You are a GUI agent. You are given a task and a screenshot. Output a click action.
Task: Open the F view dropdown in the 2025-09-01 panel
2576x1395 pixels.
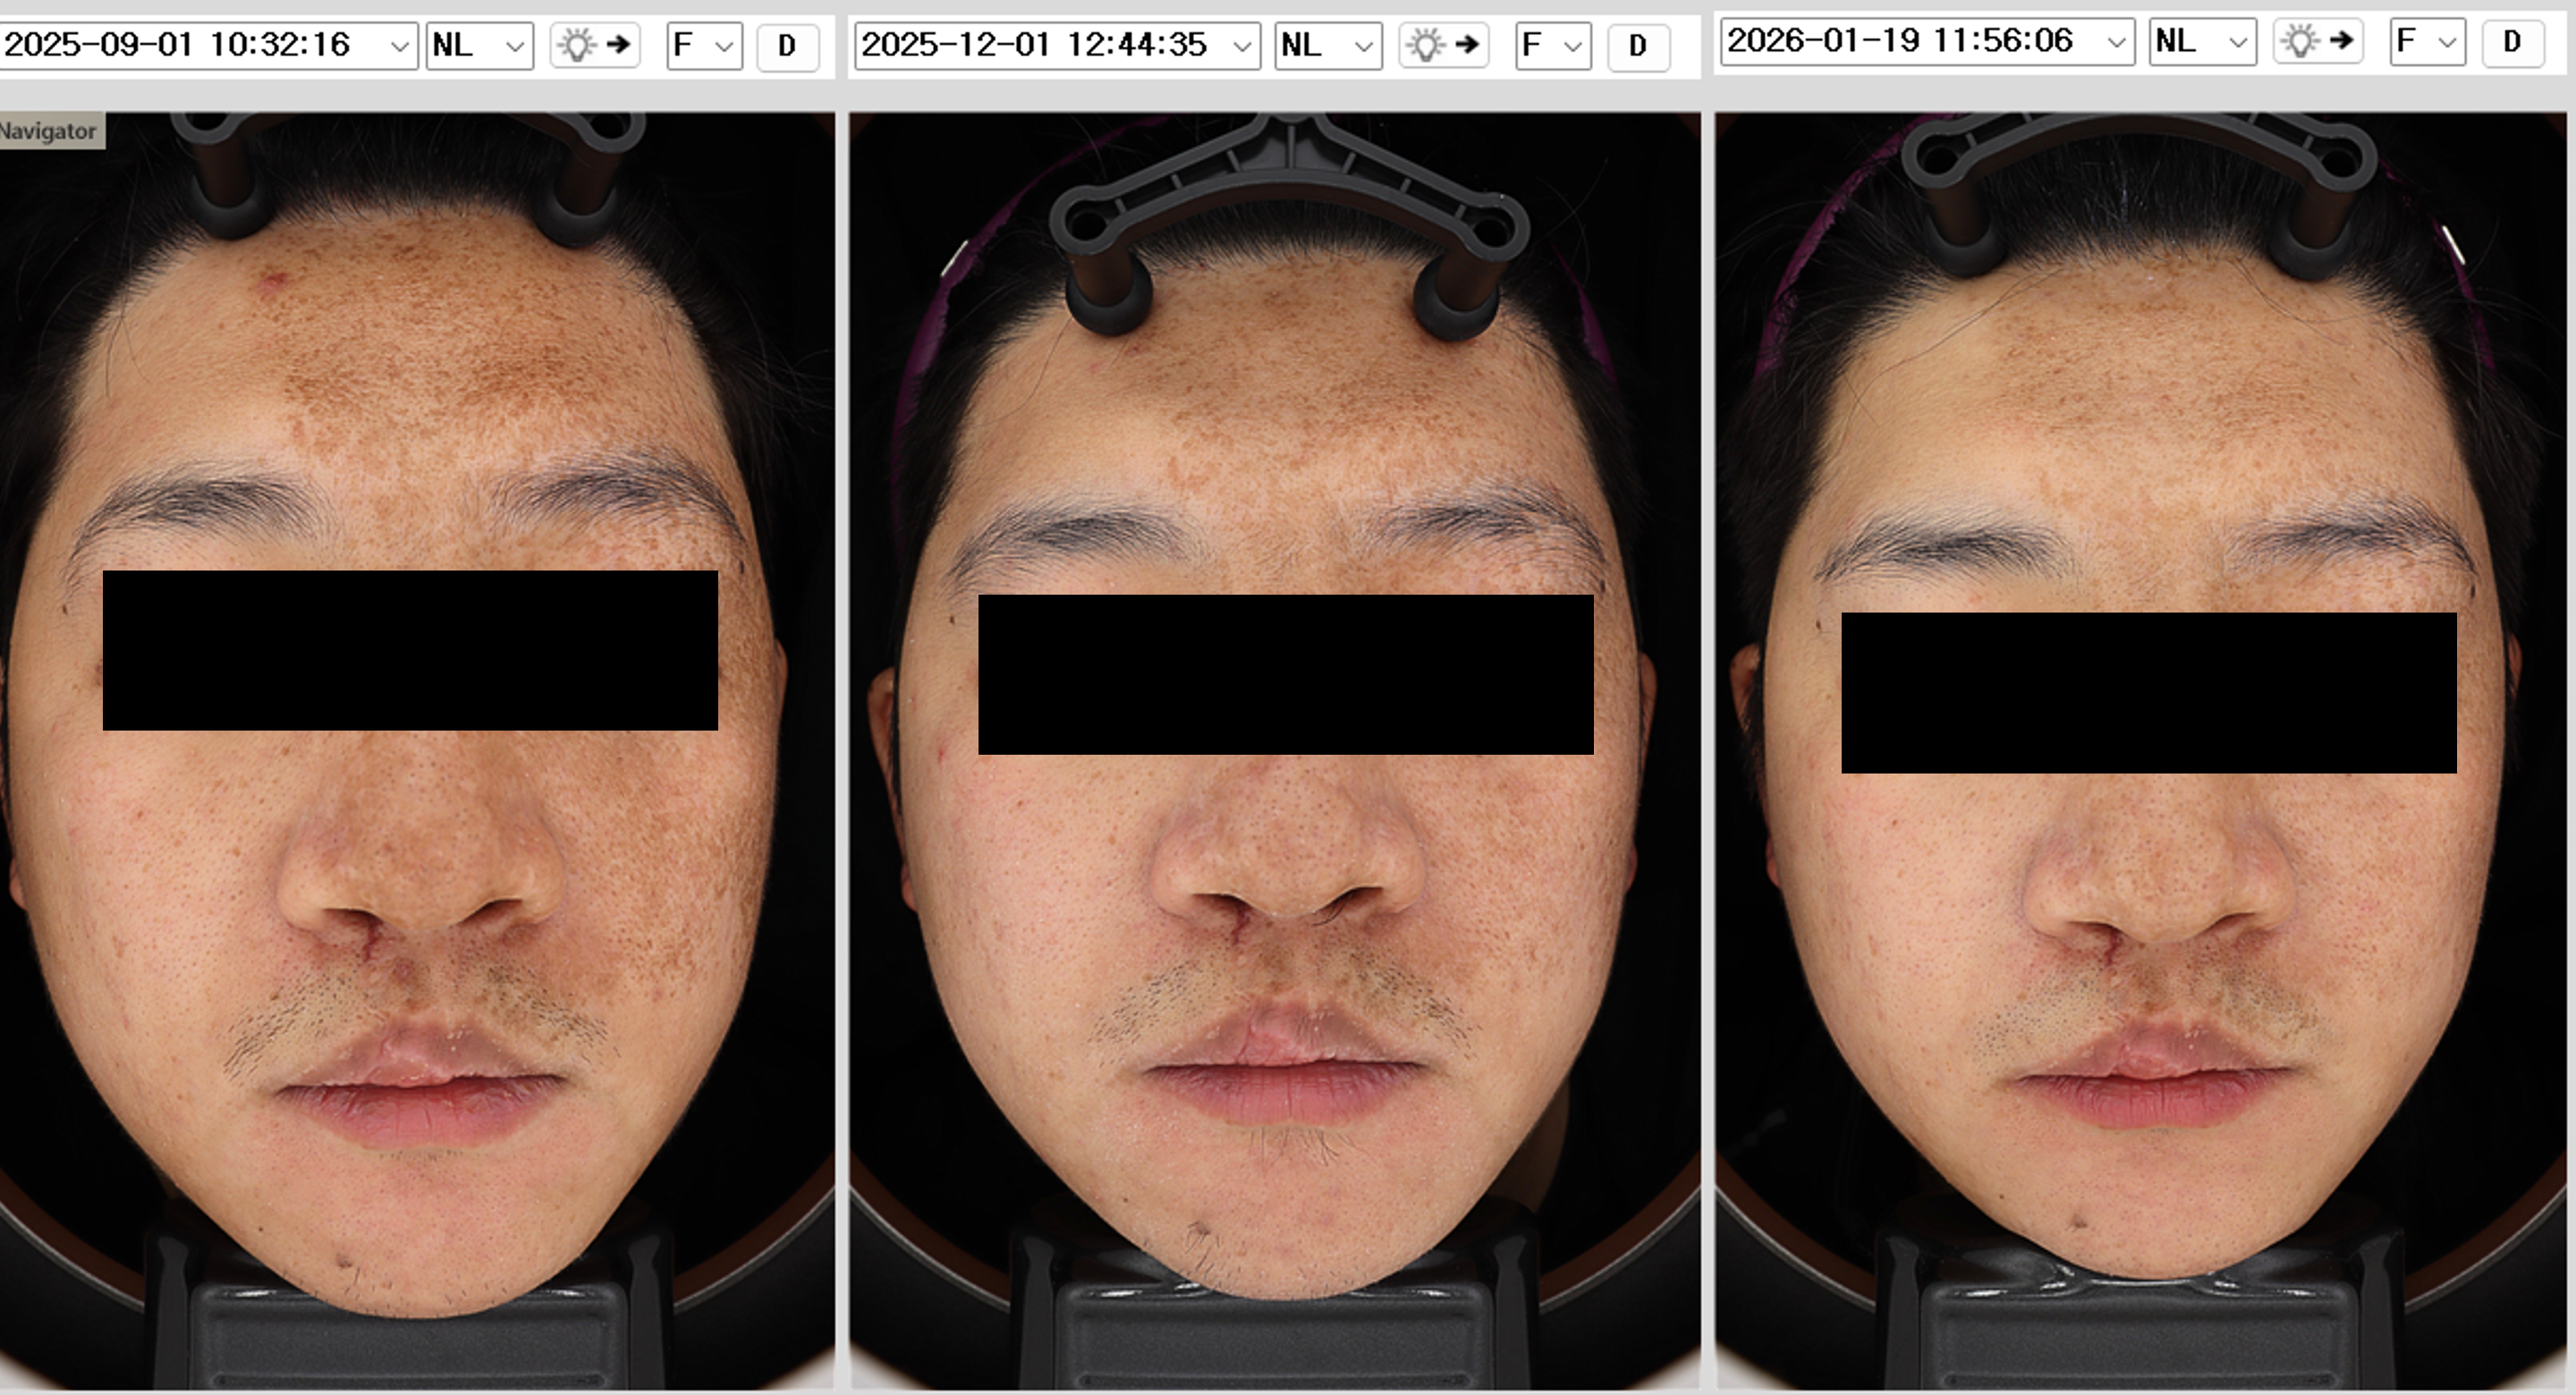(x=705, y=46)
